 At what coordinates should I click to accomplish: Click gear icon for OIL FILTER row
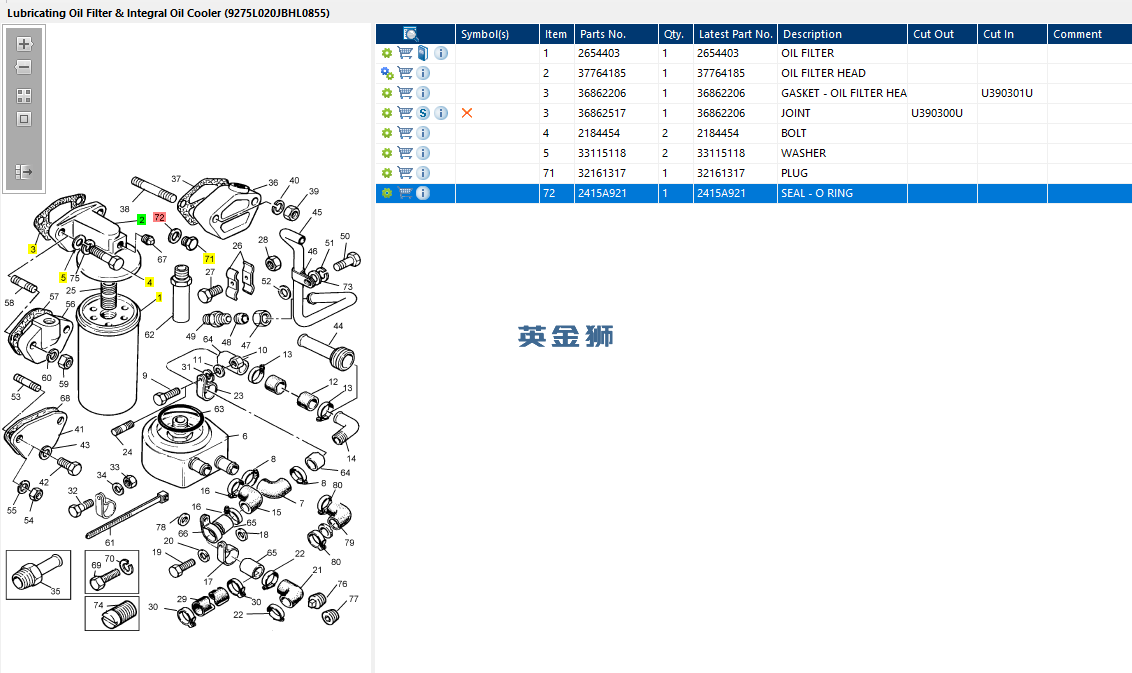click(x=387, y=53)
